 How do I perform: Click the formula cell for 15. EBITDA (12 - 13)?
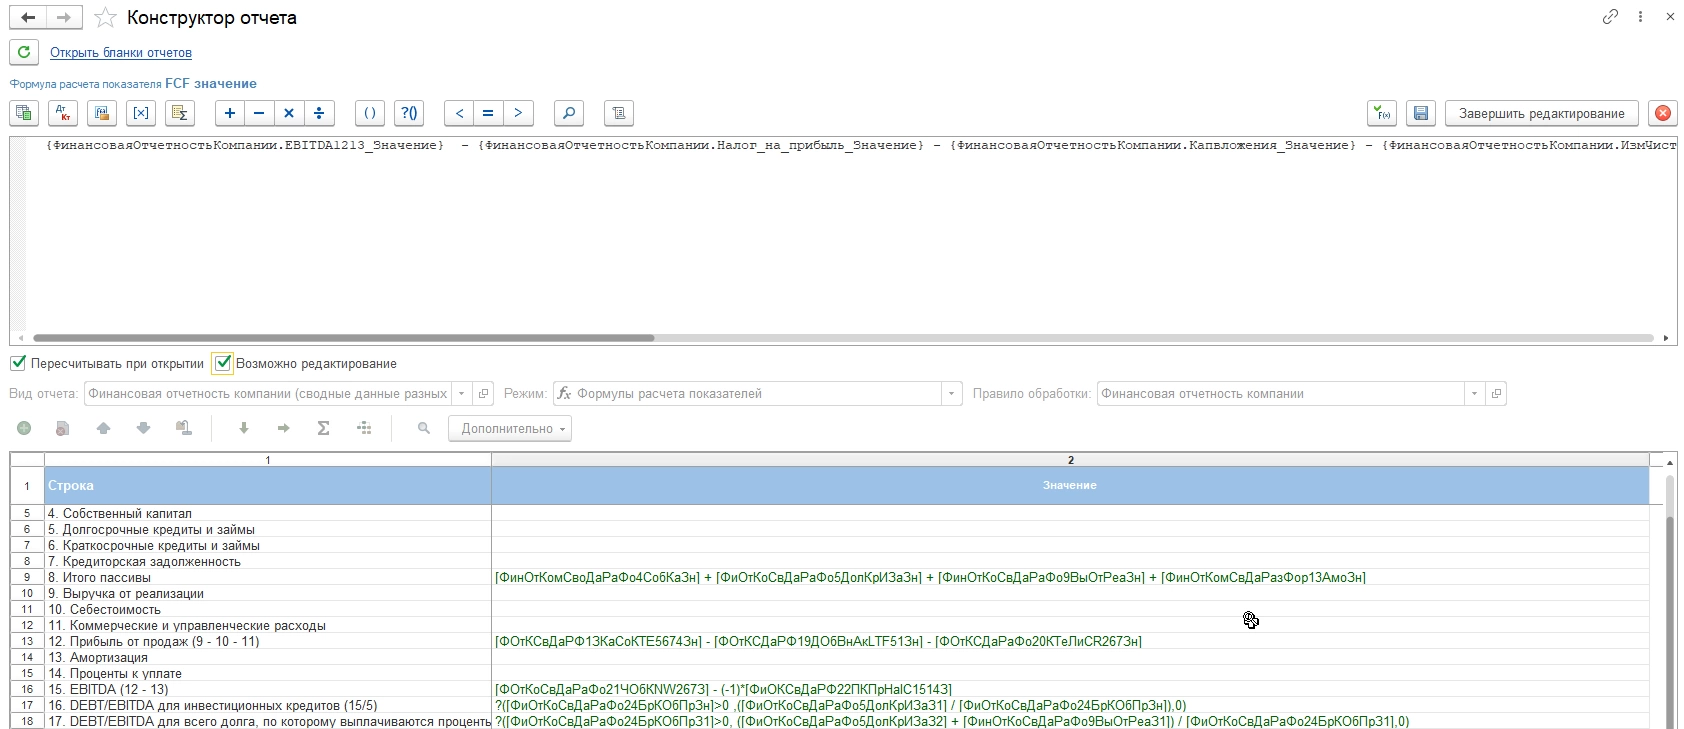(x=1070, y=689)
